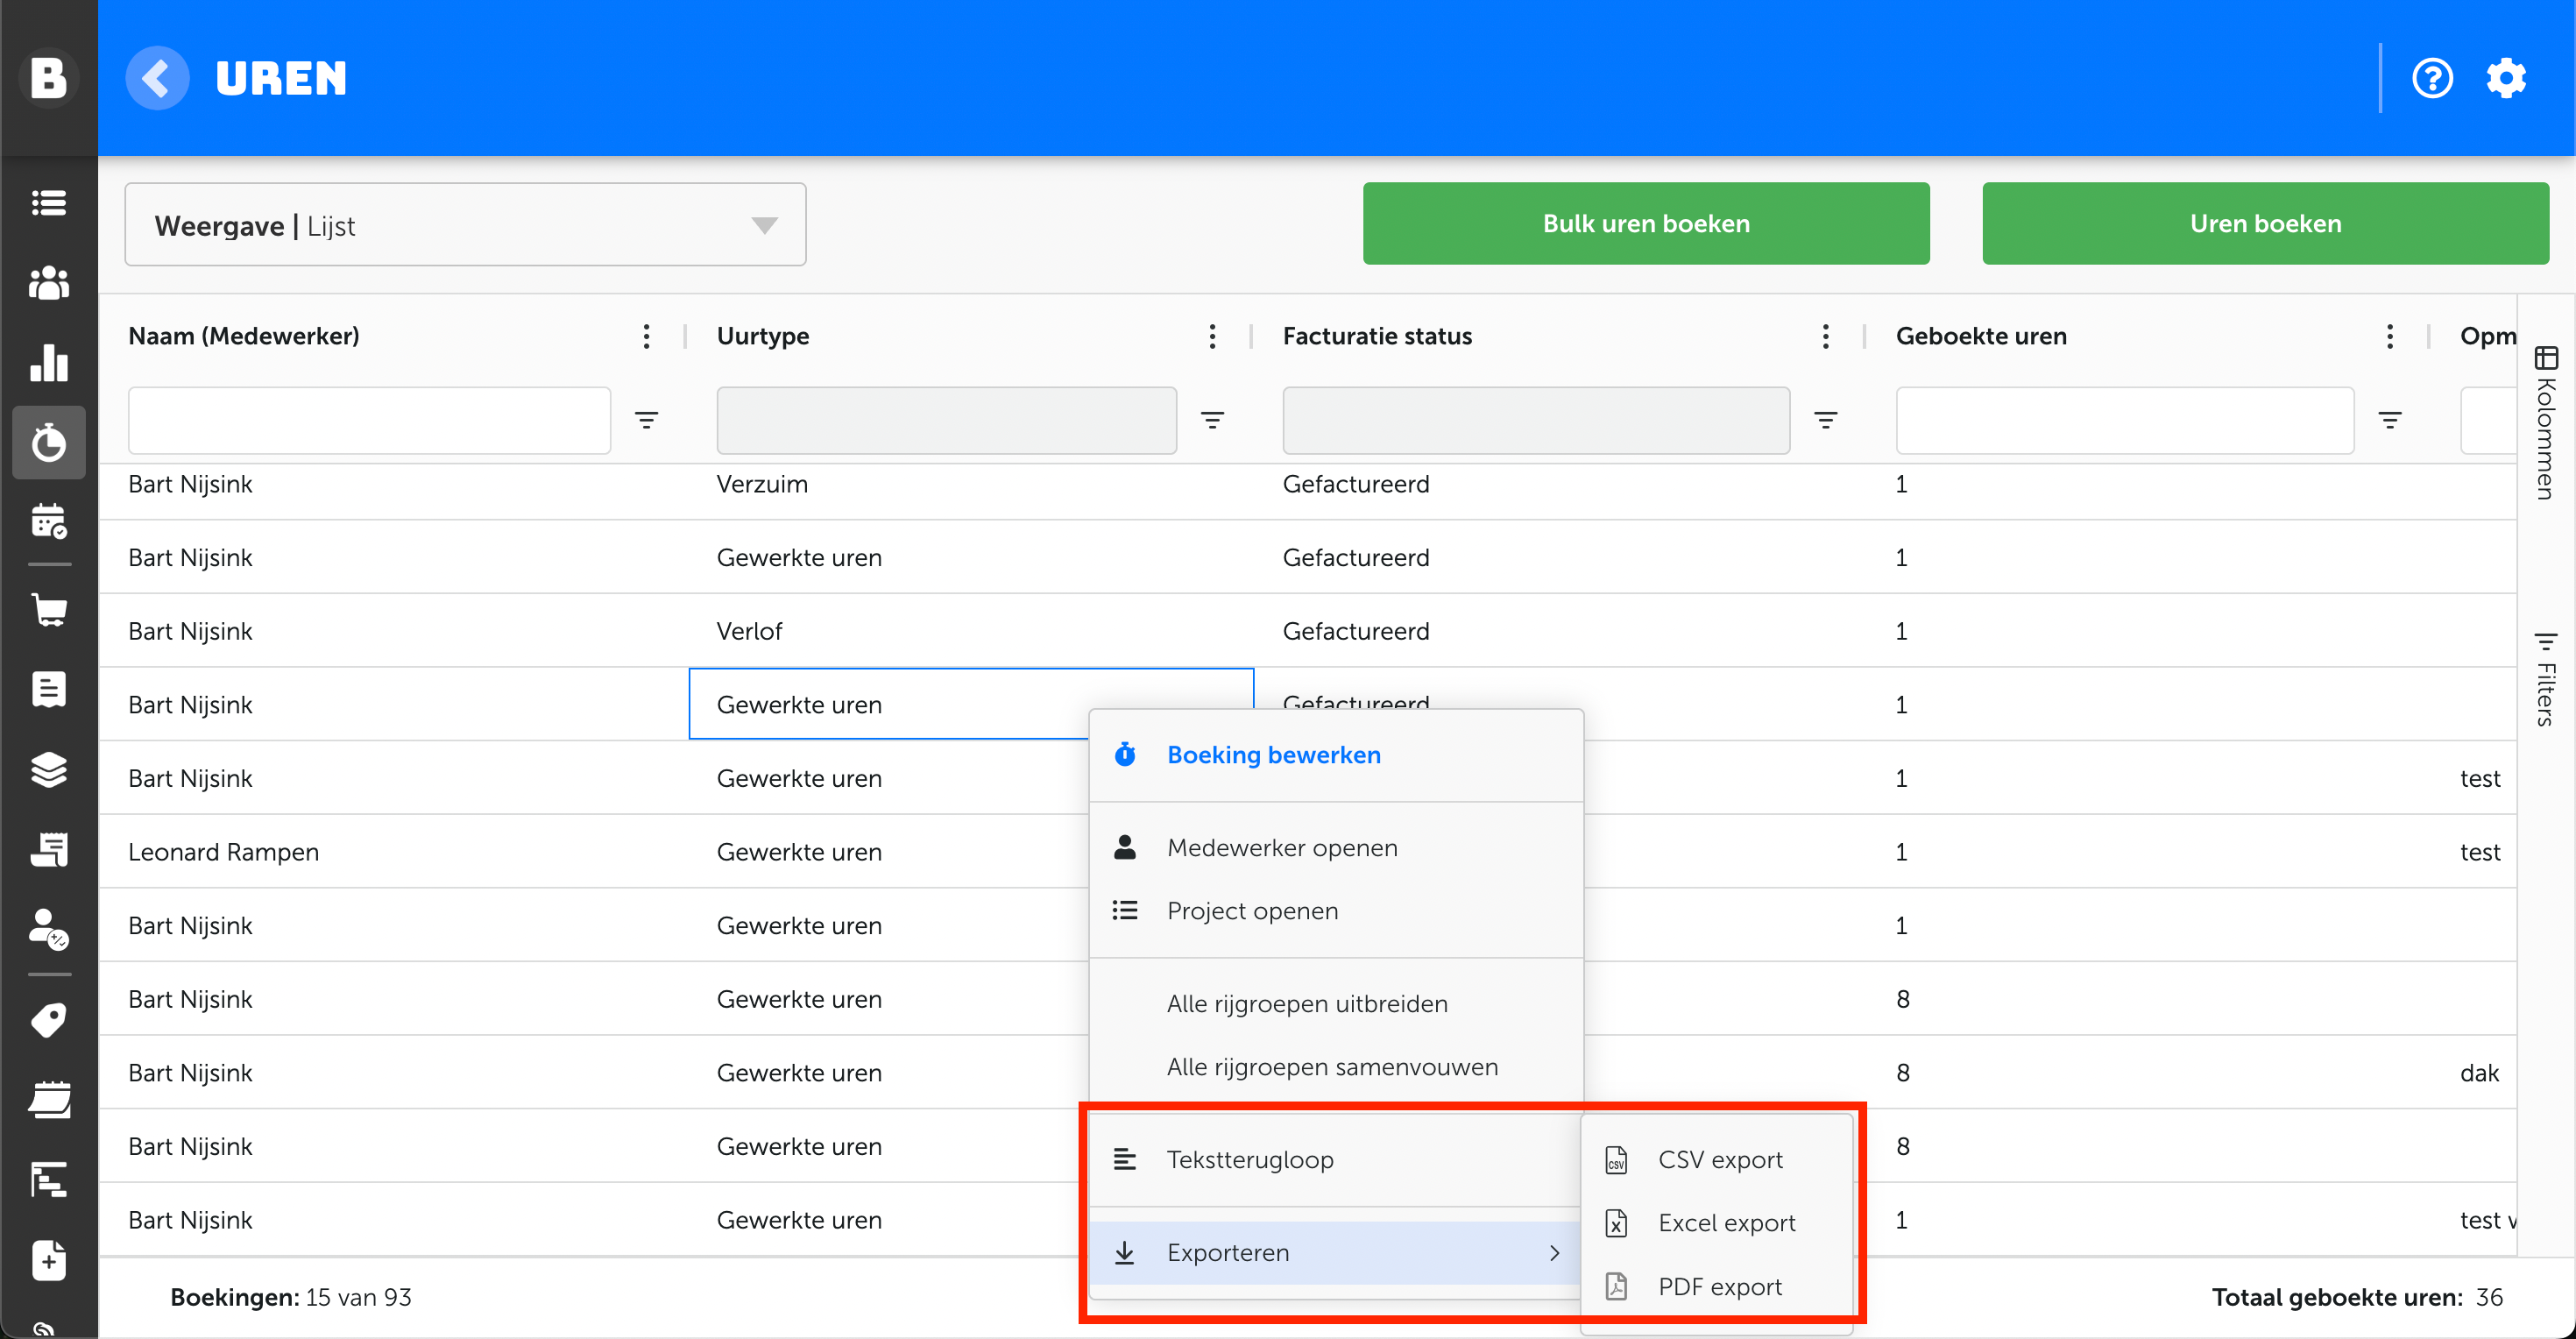Open filter options for Facturatie status column
This screenshot has width=2576, height=1339.
click(x=1826, y=421)
